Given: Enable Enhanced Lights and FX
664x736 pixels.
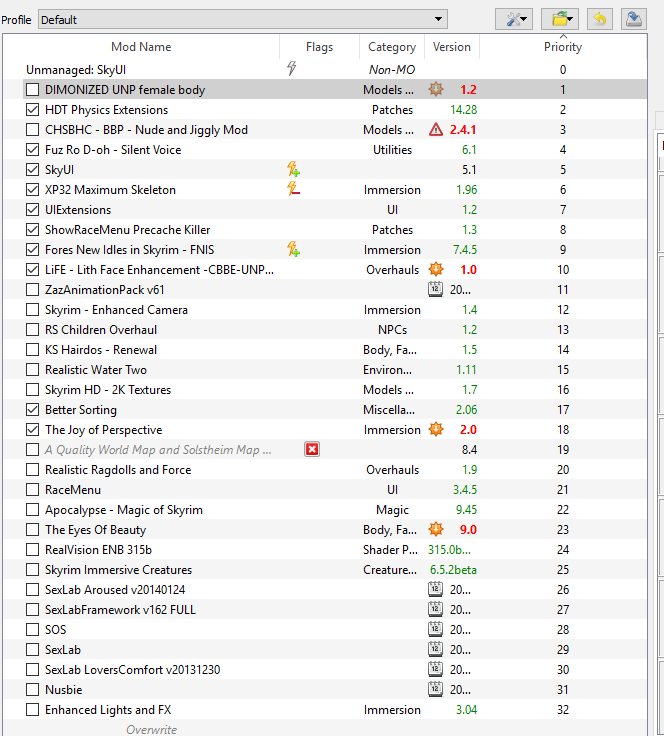Looking at the screenshot, I should click(32, 709).
